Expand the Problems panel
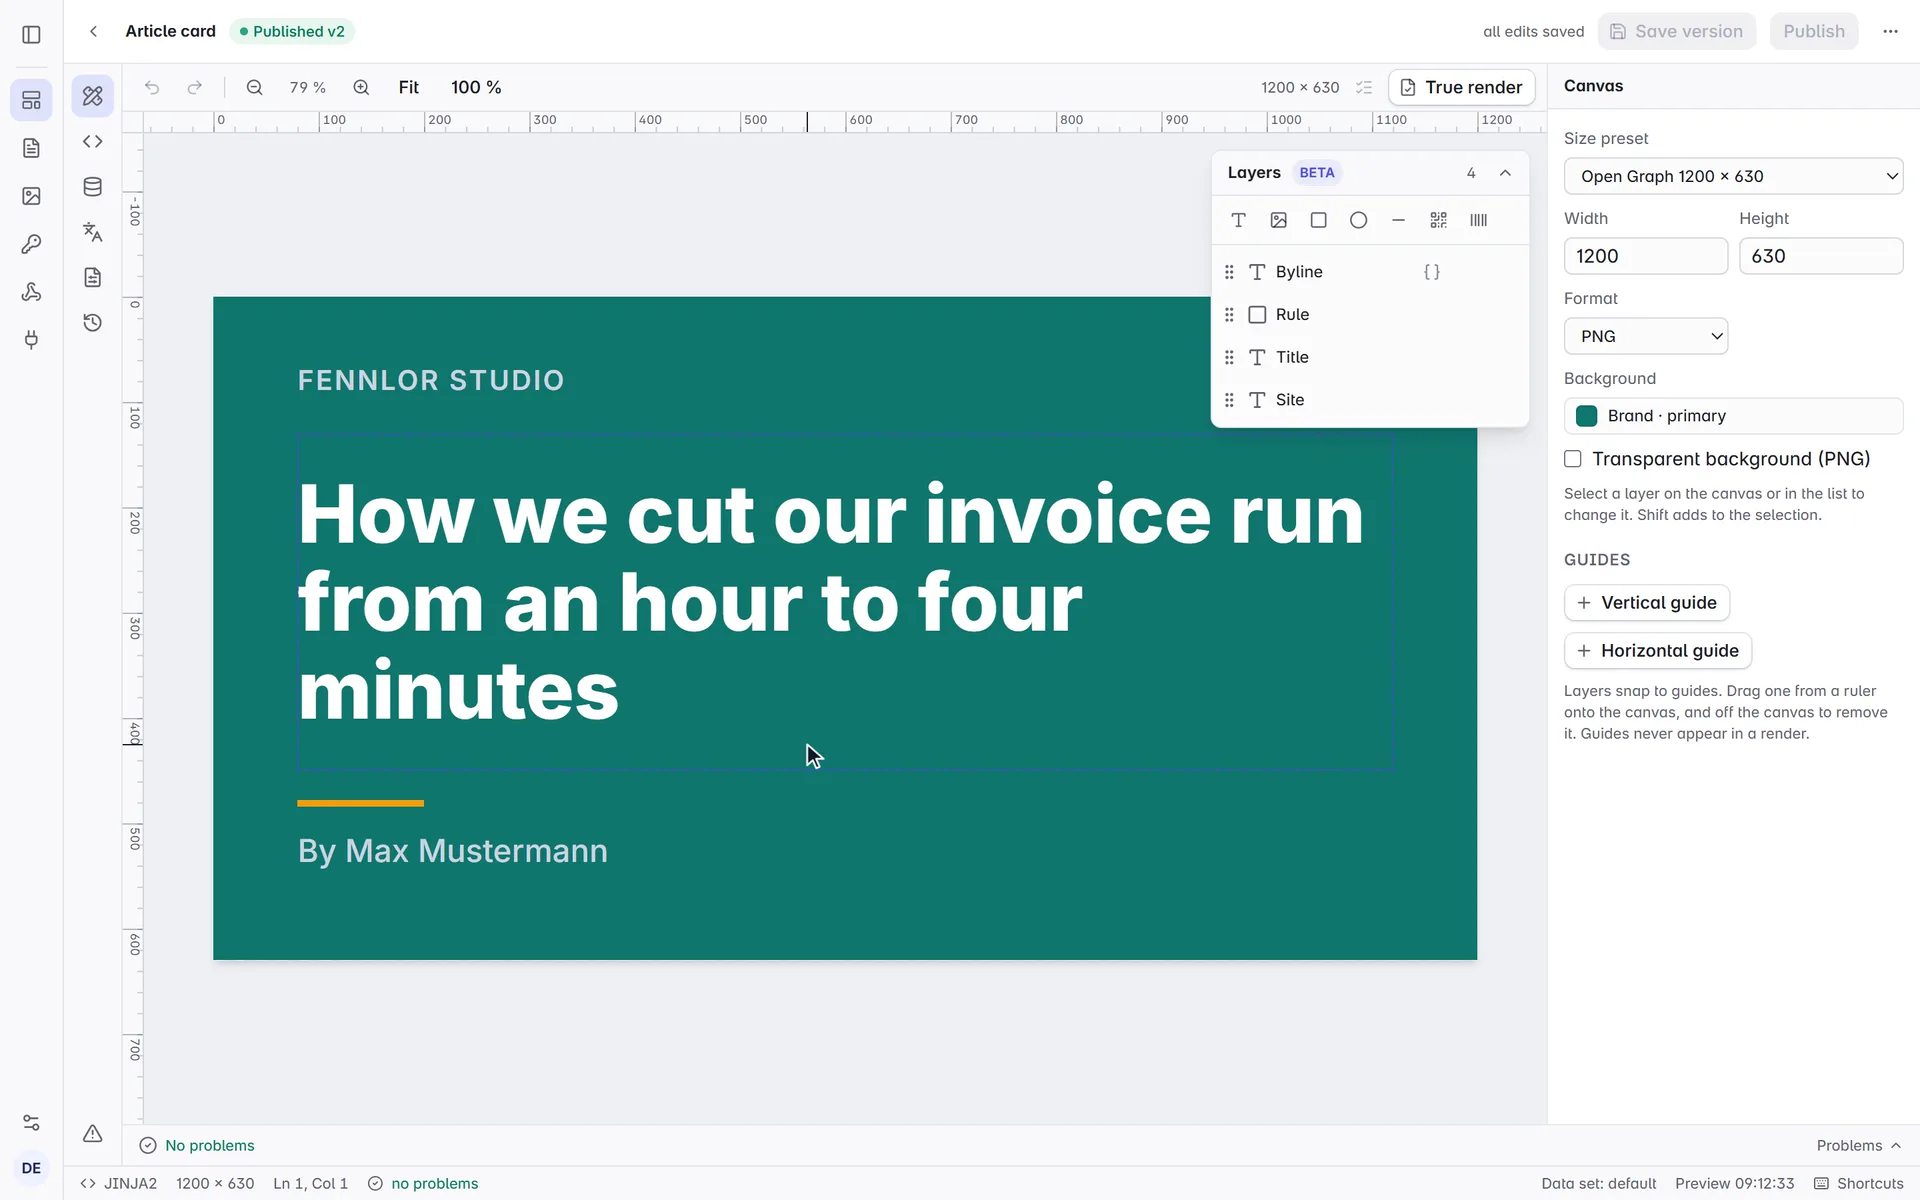The image size is (1920, 1200). click(1859, 1145)
